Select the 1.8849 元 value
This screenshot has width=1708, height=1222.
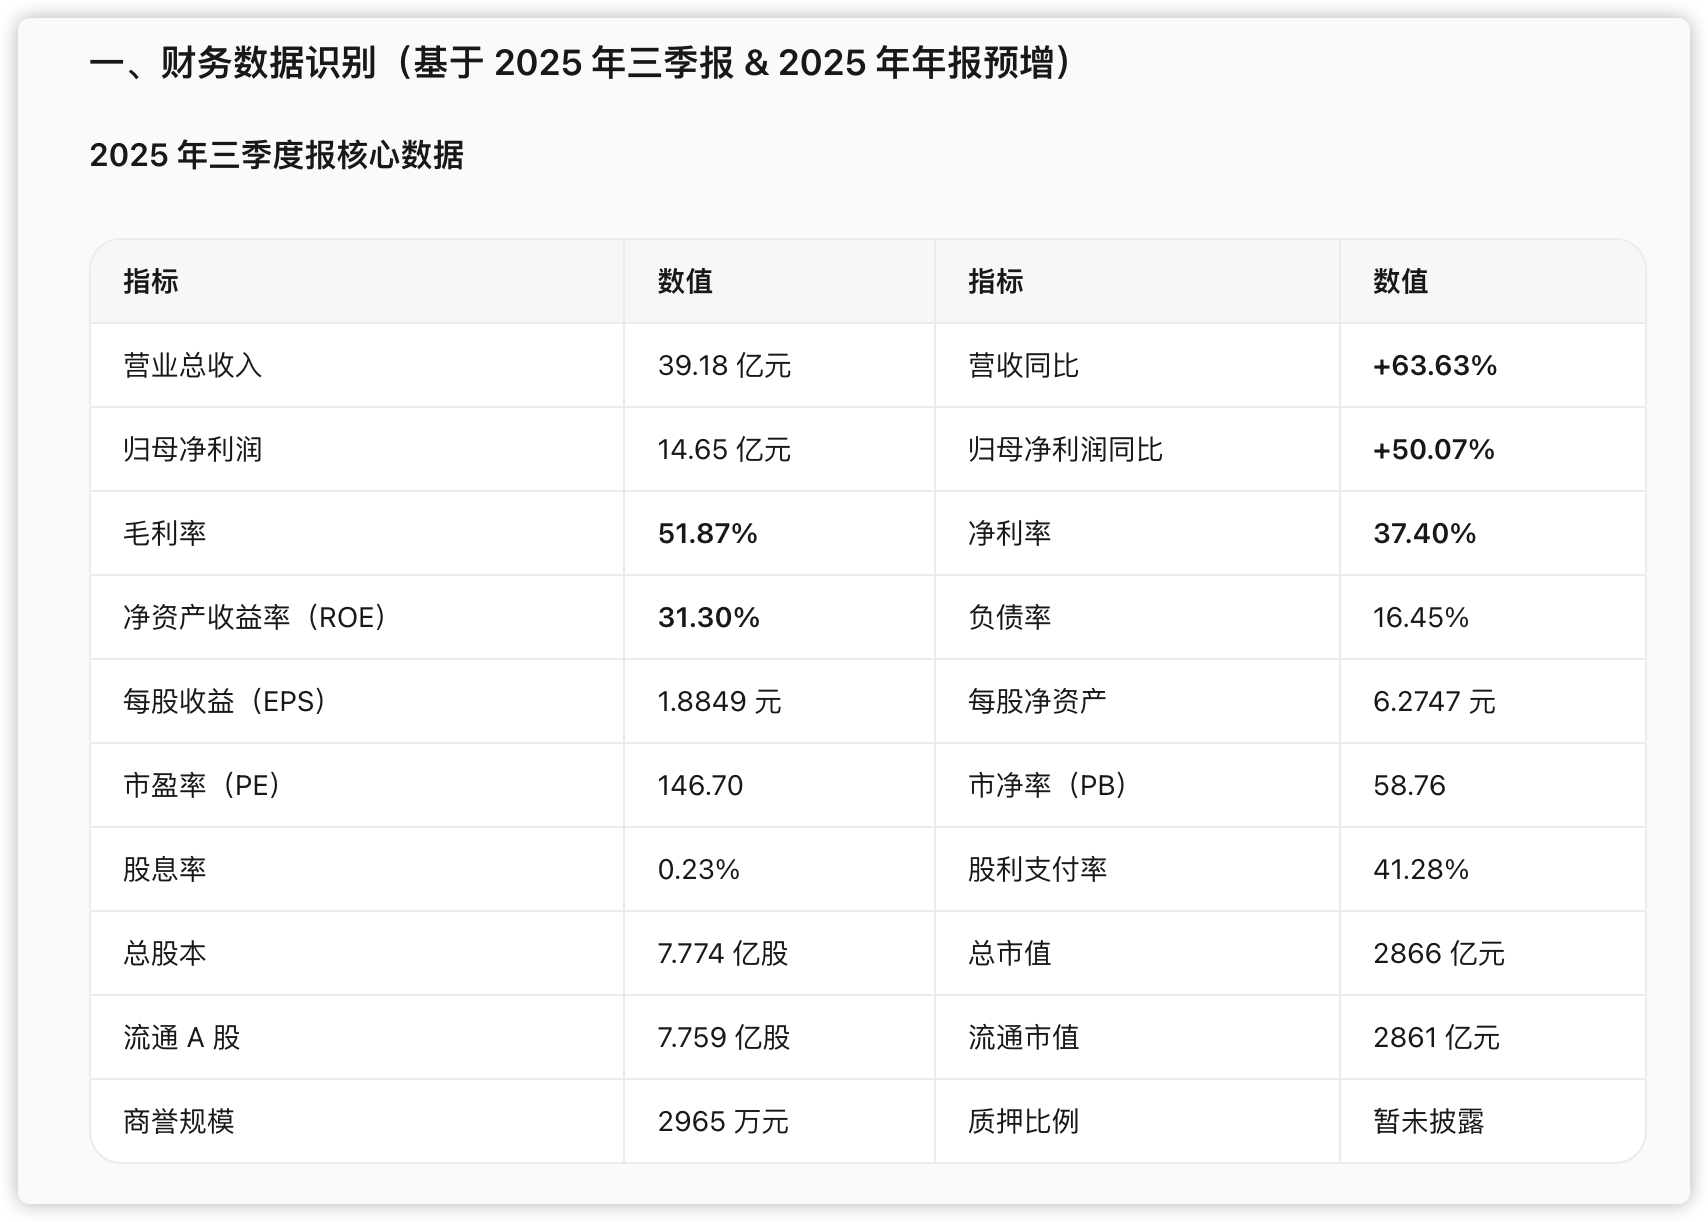click(x=719, y=701)
